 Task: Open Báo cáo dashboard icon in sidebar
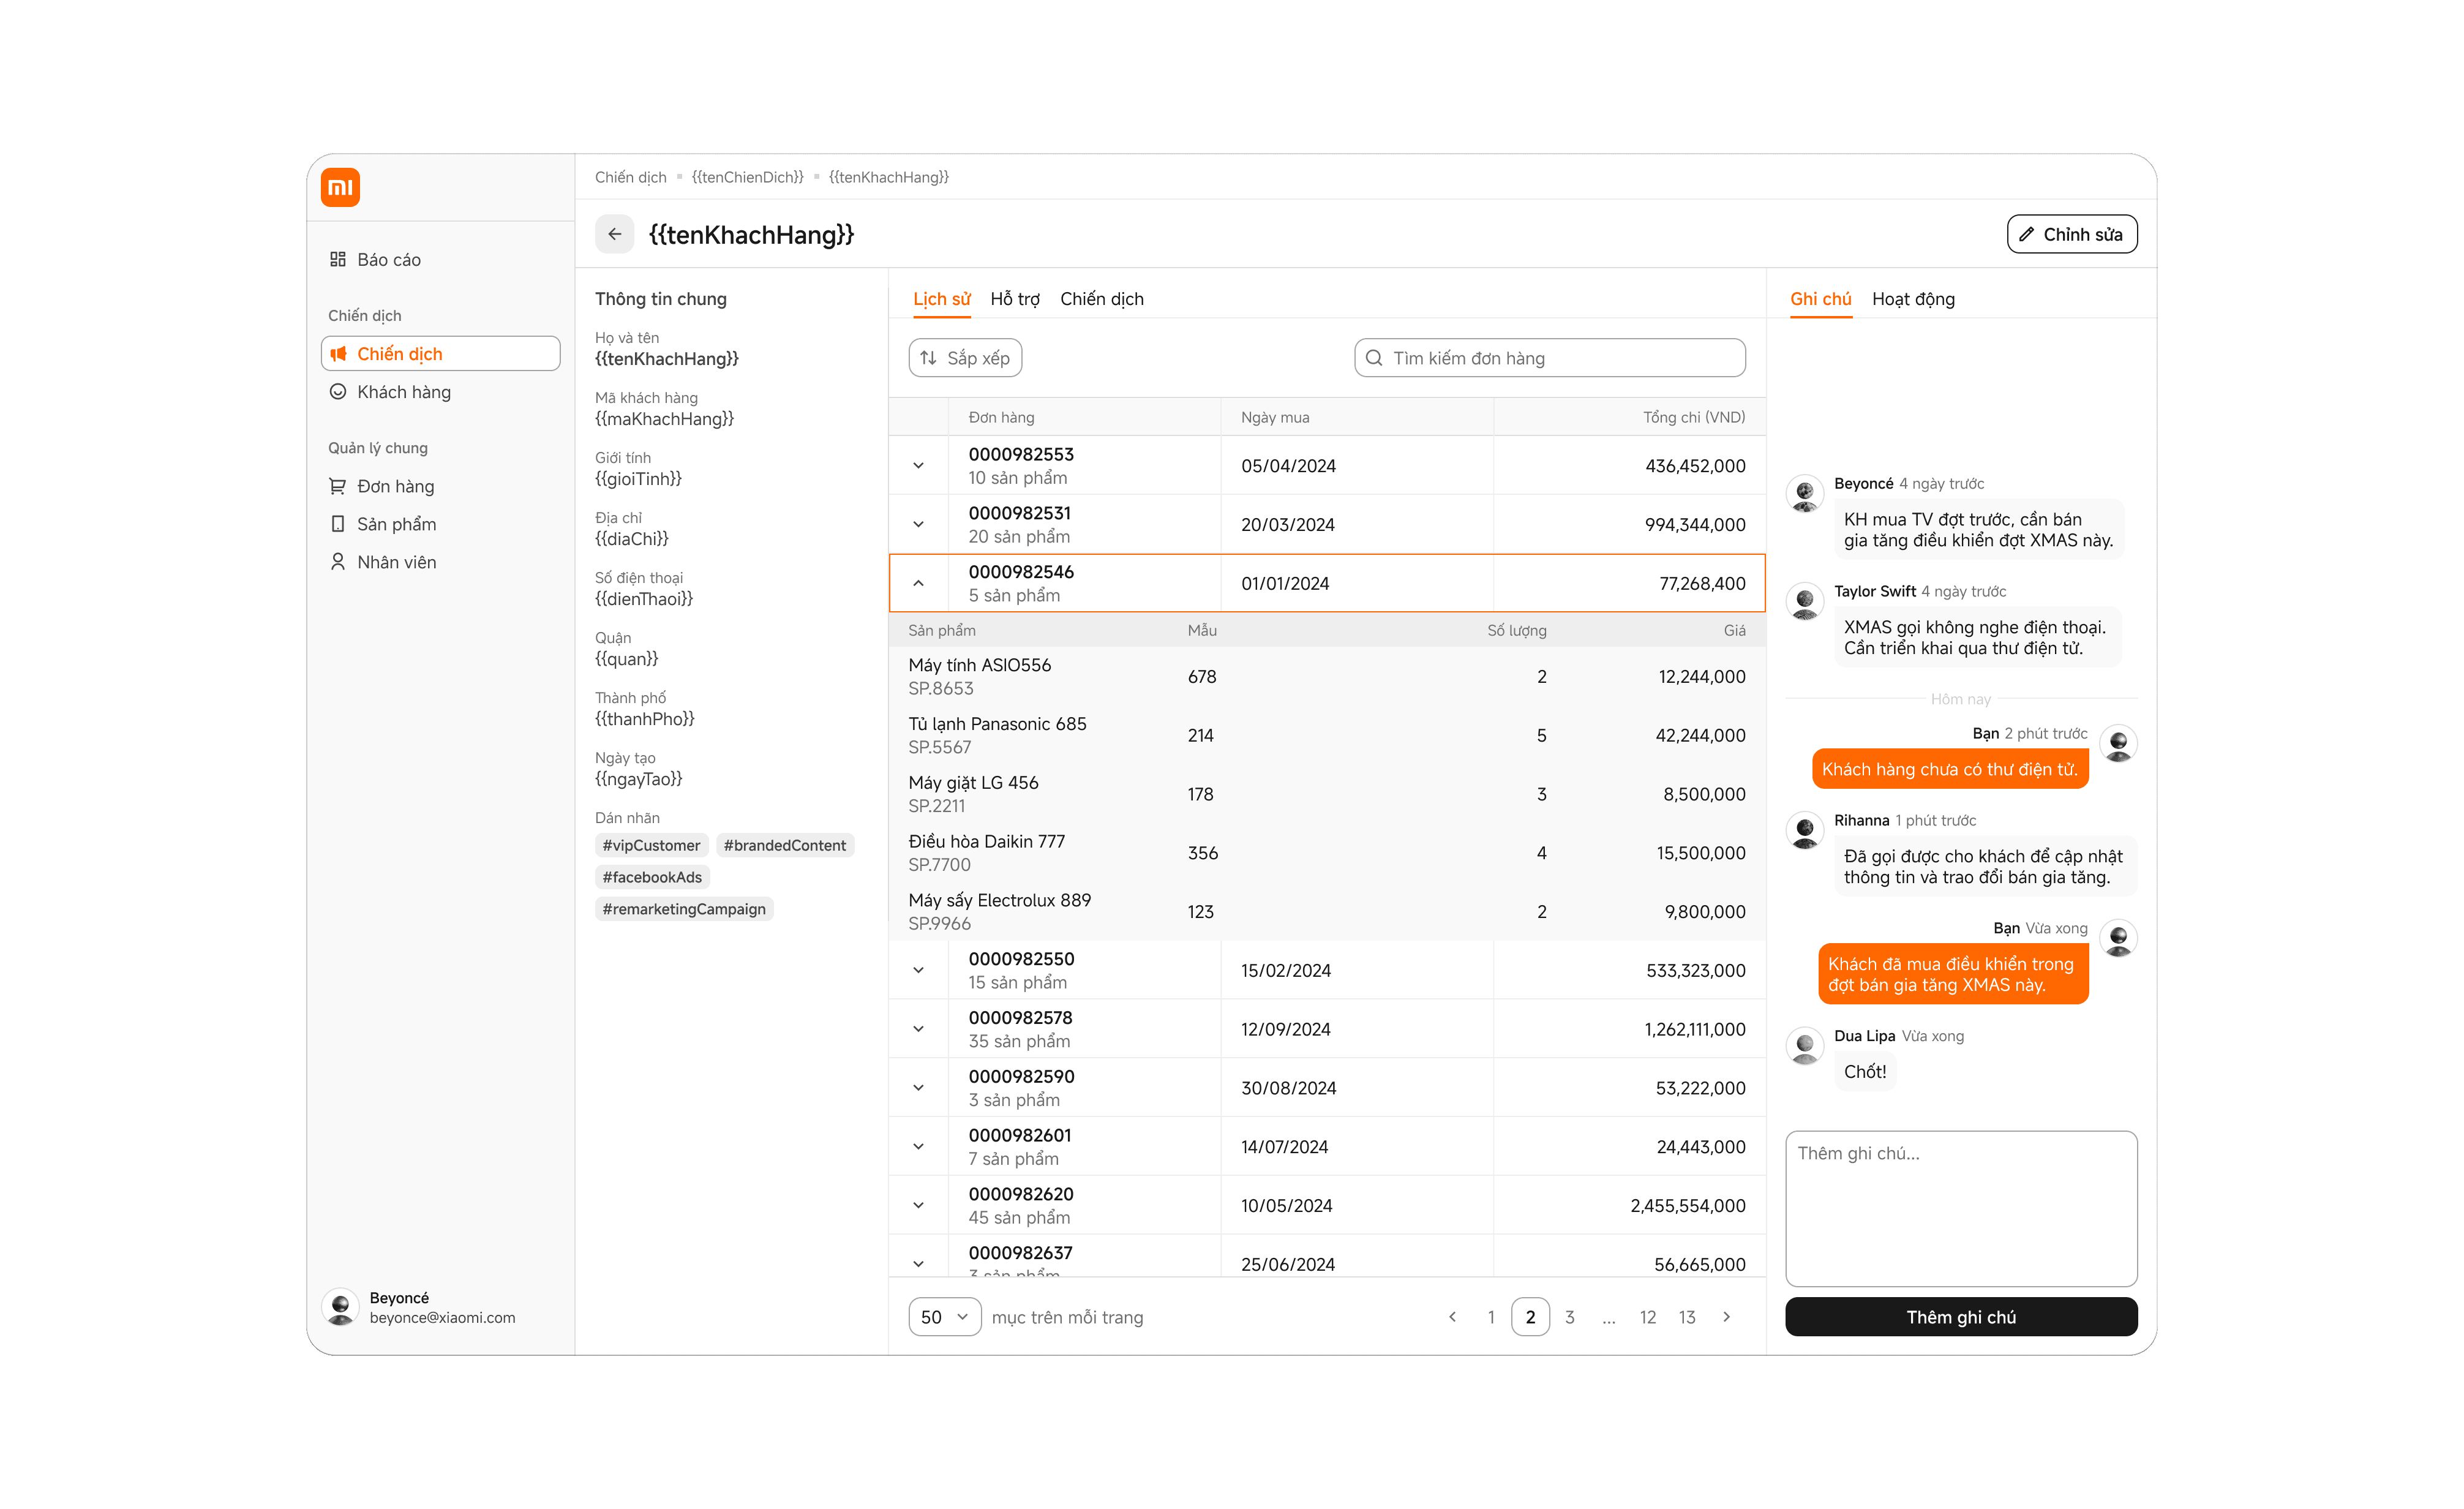pos(338,259)
